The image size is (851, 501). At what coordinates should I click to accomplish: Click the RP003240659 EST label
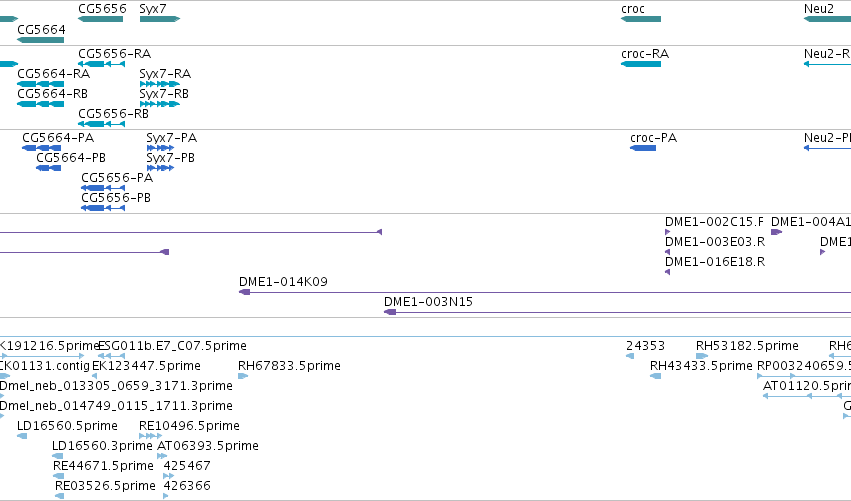tap(804, 366)
